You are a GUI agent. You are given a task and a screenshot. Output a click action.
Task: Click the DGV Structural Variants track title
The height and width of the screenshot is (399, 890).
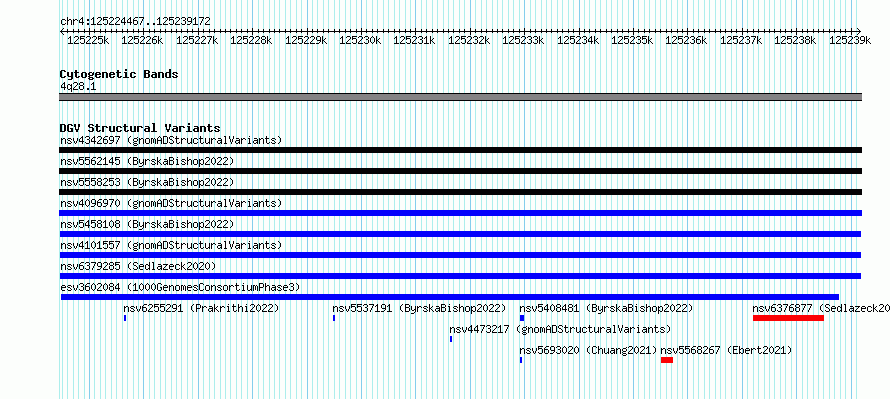pos(140,128)
